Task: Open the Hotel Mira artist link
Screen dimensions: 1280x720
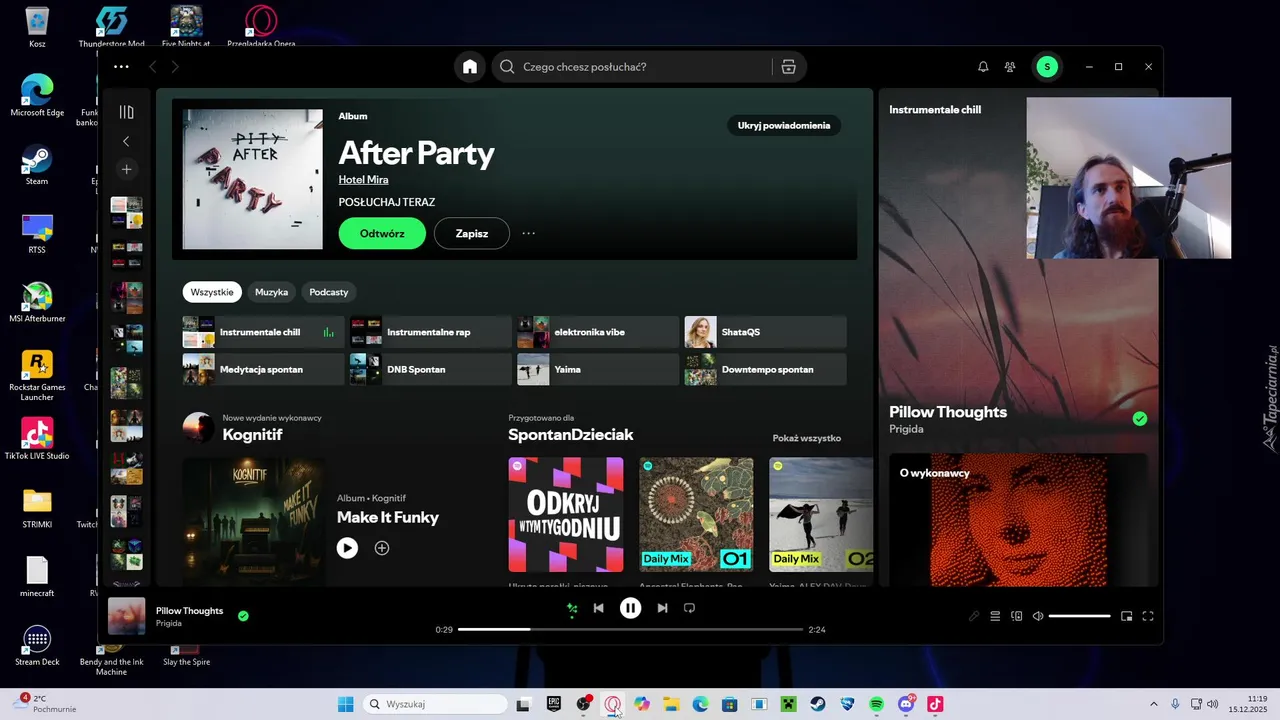Action: pyautogui.click(x=364, y=179)
